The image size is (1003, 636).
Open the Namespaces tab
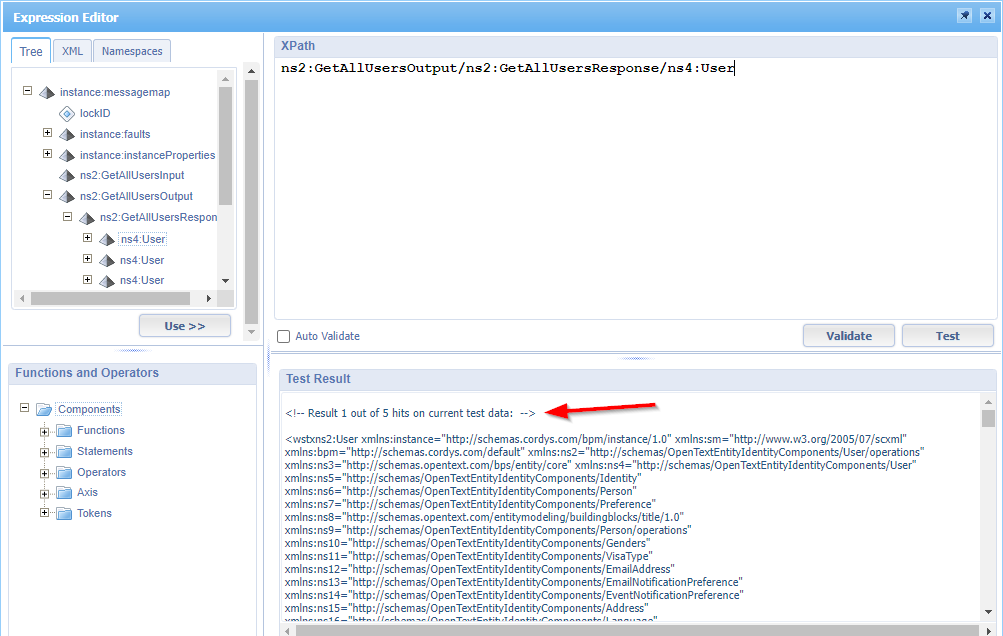133,51
